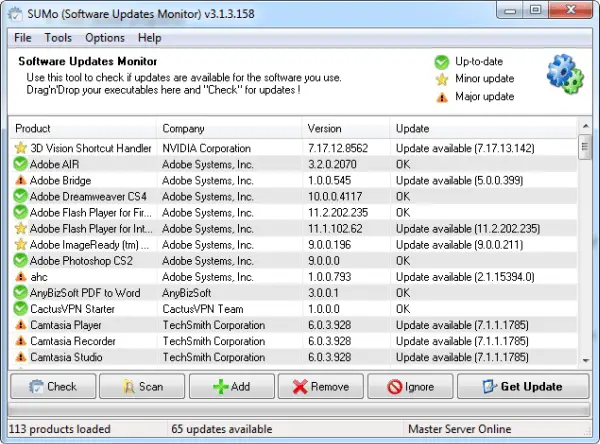Viewport: 600px width, 444px height.
Task: Click TechSmith Corporation in the Camtasia Player row
Action: 214,325
